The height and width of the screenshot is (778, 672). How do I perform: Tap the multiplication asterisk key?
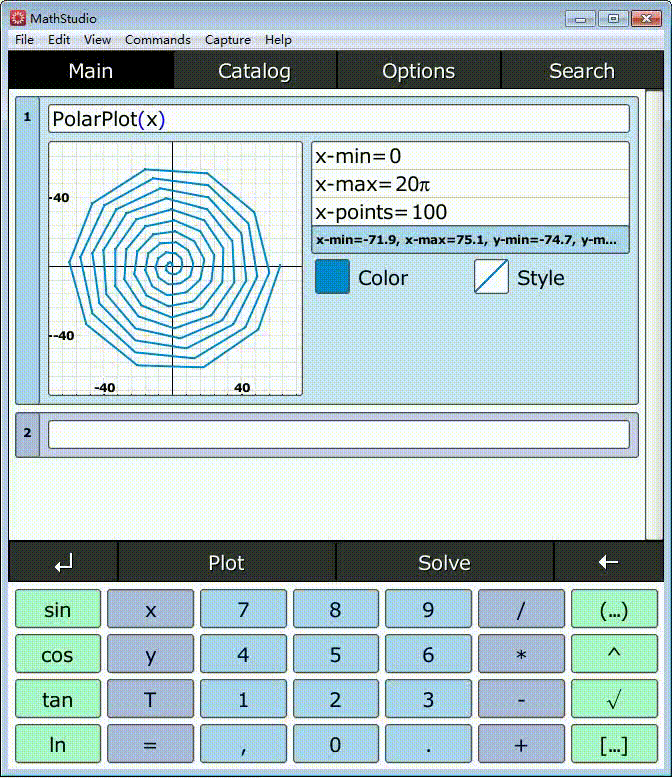[521, 654]
